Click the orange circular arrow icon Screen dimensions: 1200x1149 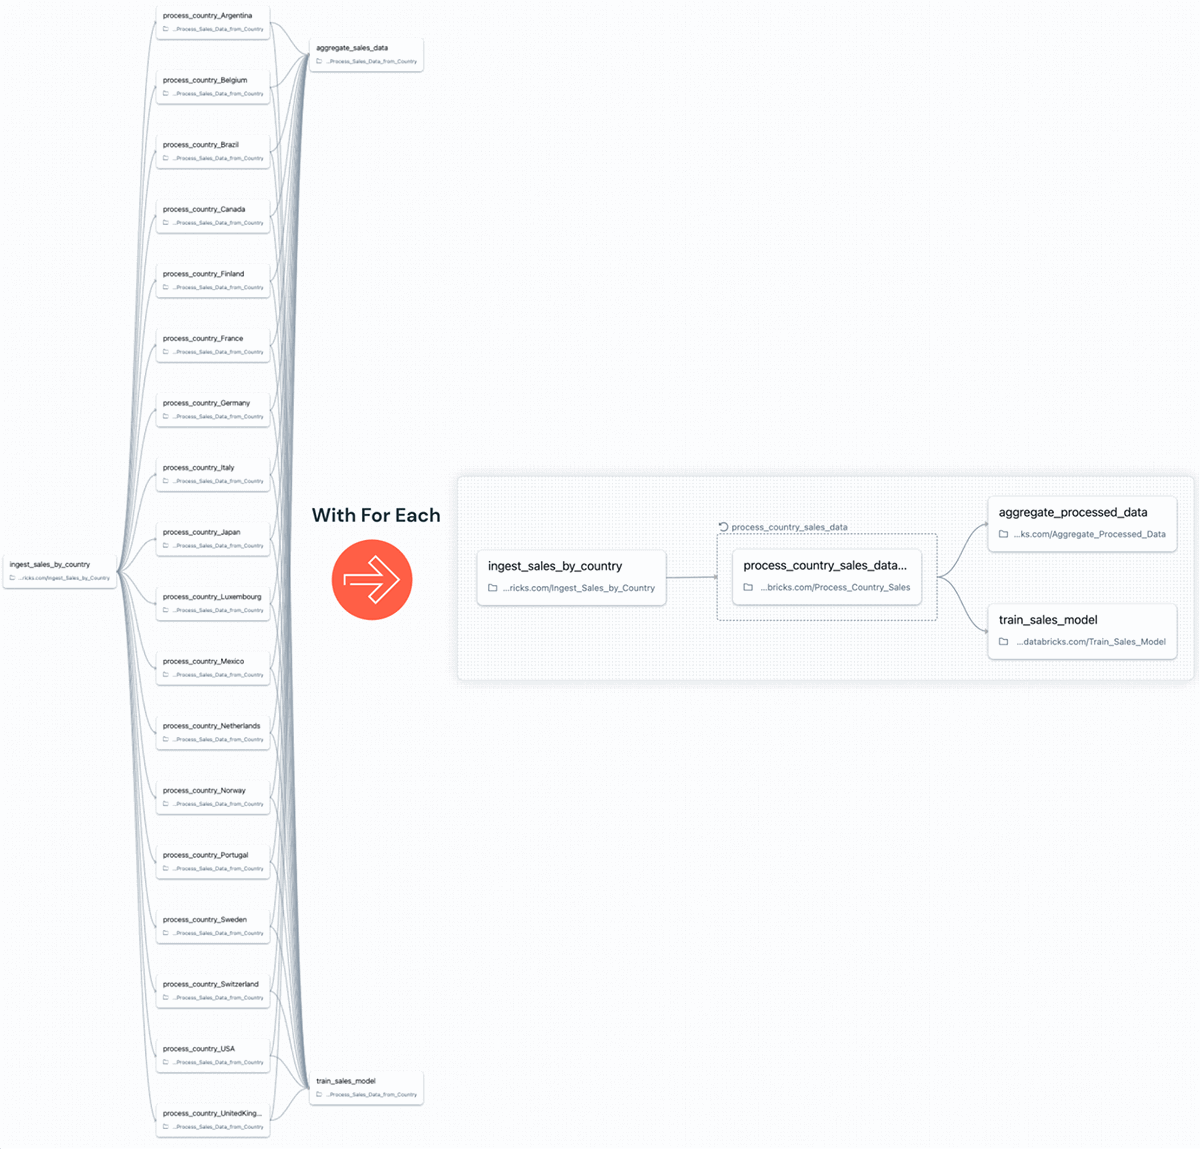point(372,580)
